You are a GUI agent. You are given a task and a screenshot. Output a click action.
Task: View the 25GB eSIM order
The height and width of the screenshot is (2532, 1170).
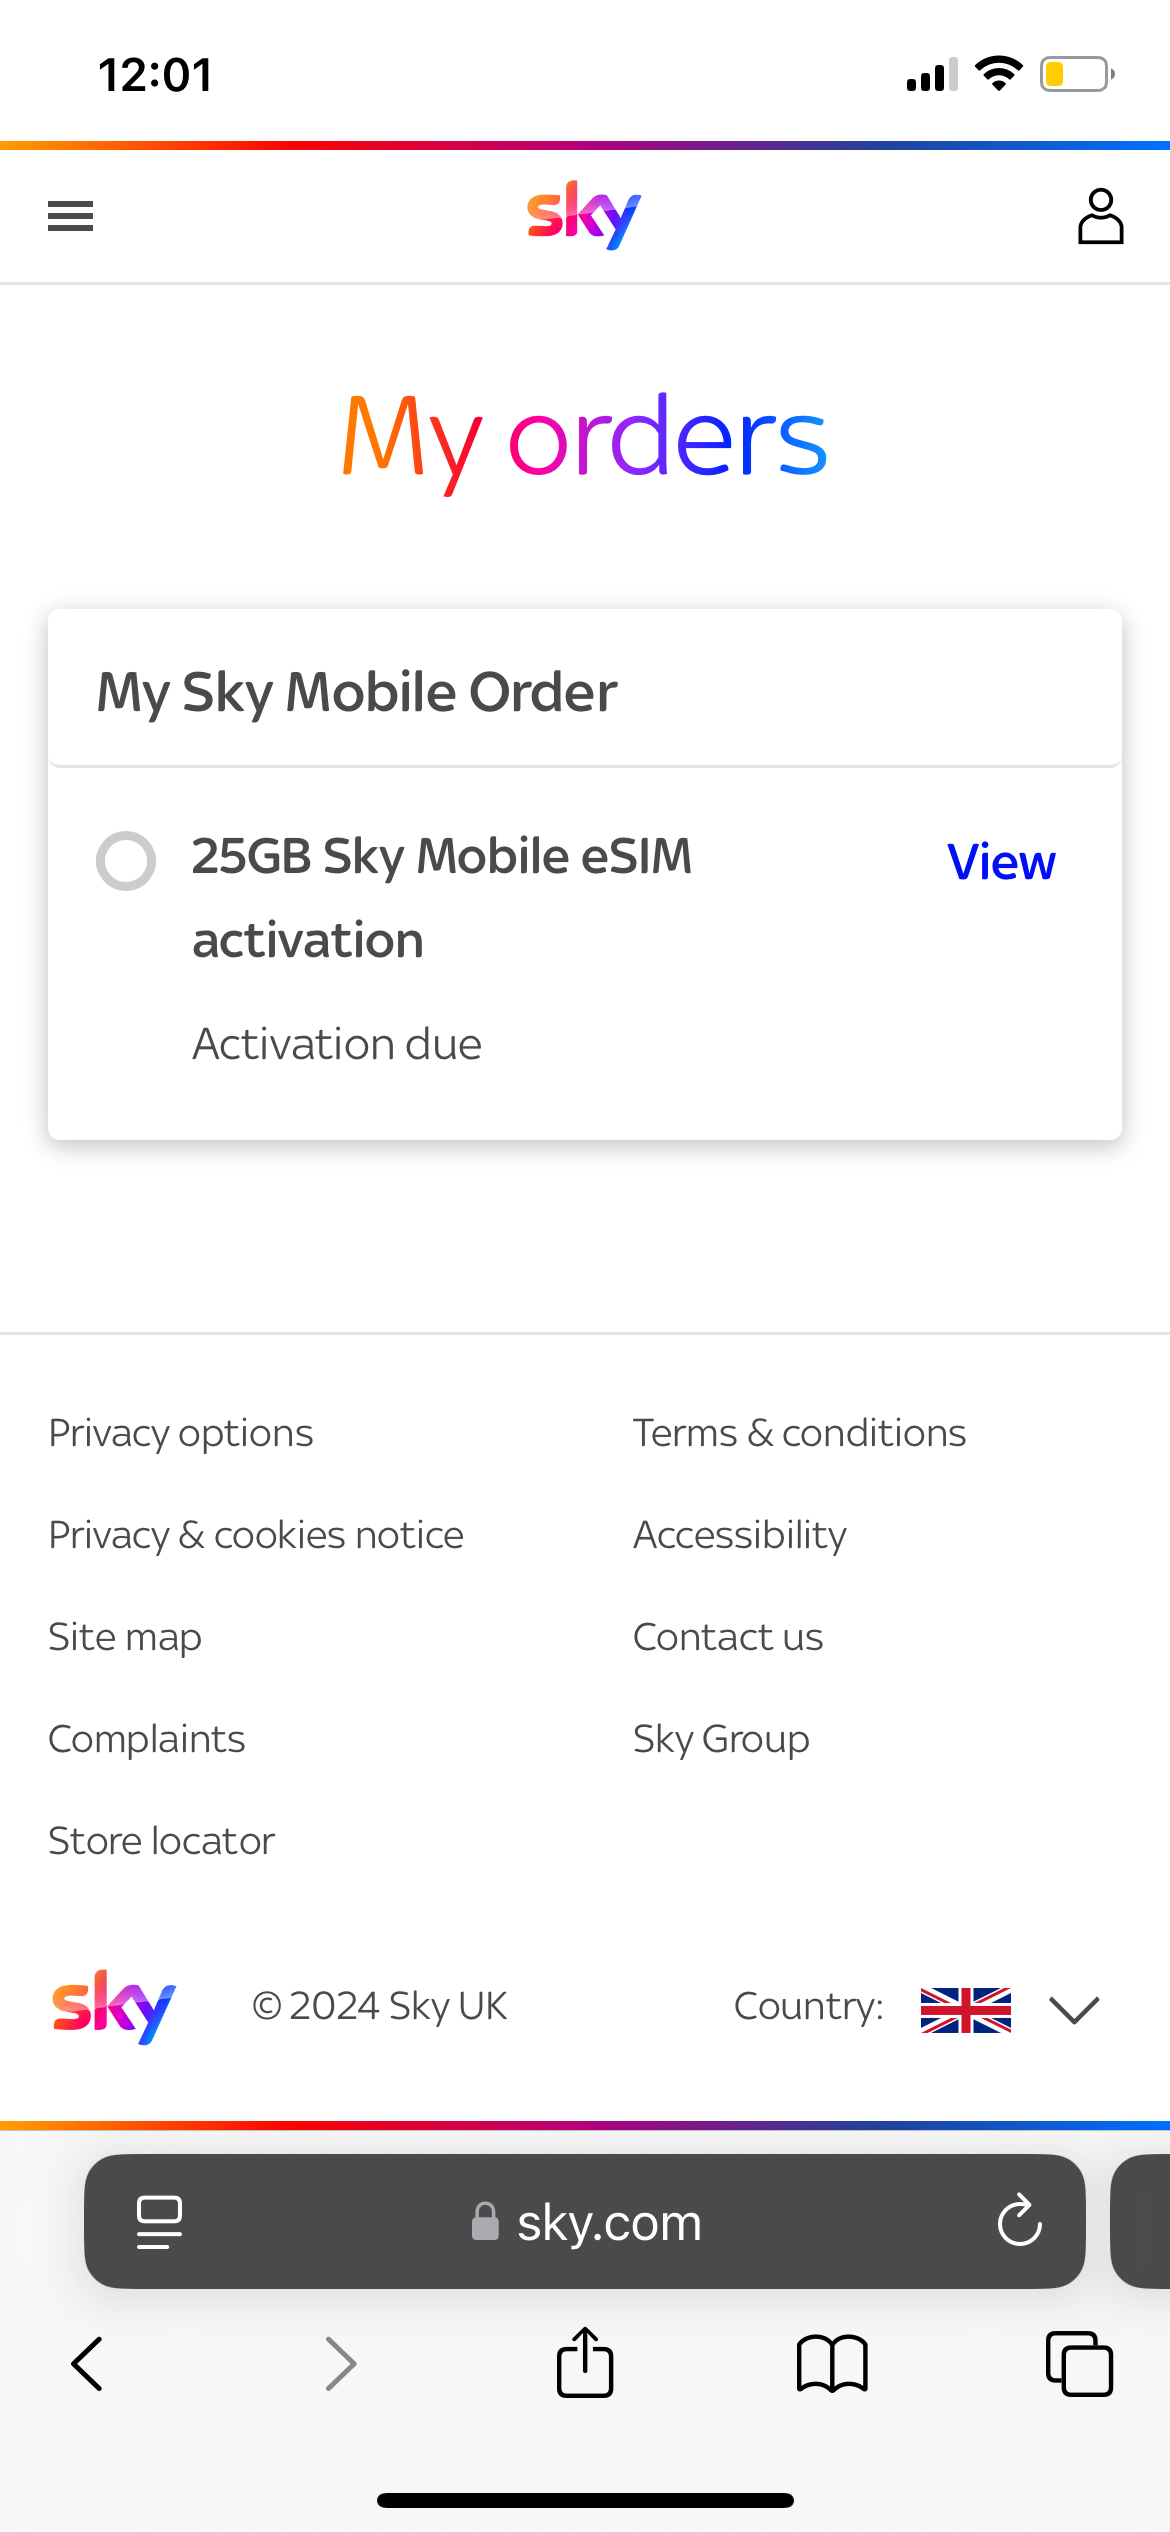pyautogui.click(x=1001, y=862)
